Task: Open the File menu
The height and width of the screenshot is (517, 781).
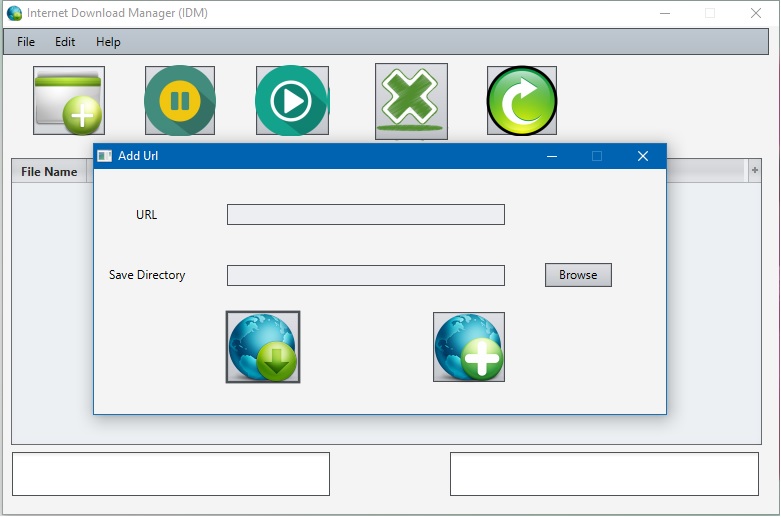Action: (26, 42)
